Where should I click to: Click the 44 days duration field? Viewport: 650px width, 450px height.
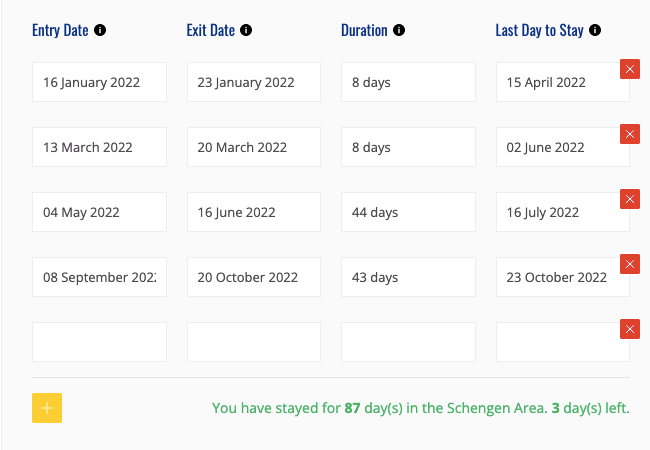pos(408,212)
